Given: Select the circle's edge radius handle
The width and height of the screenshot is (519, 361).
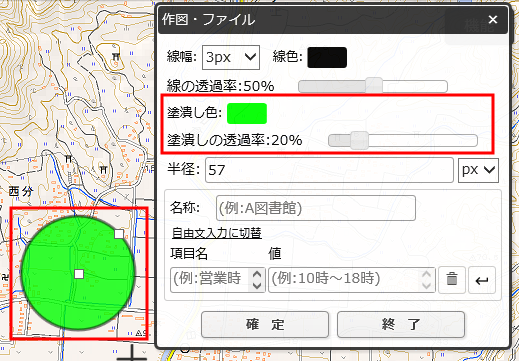Looking at the screenshot, I should 119,234.
